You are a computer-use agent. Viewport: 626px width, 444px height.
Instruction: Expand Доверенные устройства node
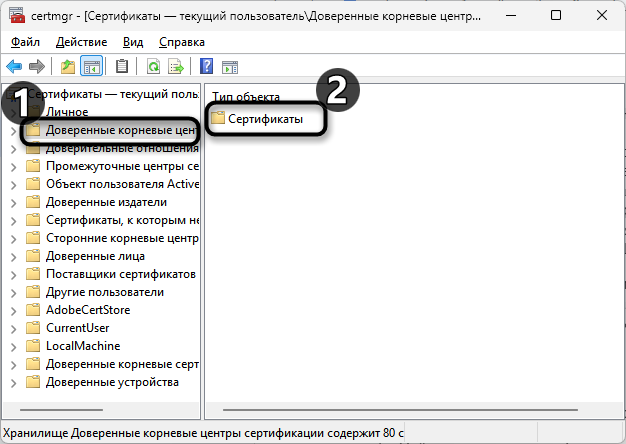click(x=13, y=383)
